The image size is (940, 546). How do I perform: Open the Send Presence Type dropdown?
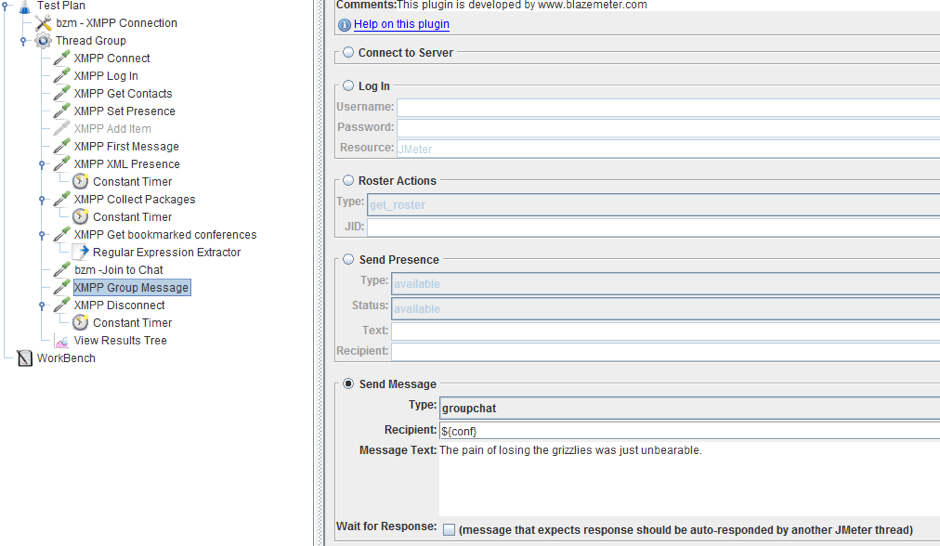[665, 283]
